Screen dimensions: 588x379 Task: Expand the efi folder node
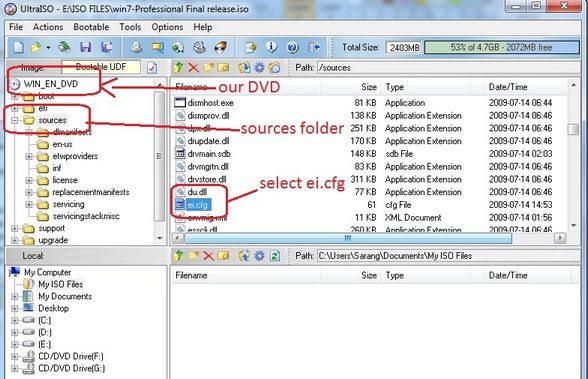click(x=15, y=109)
